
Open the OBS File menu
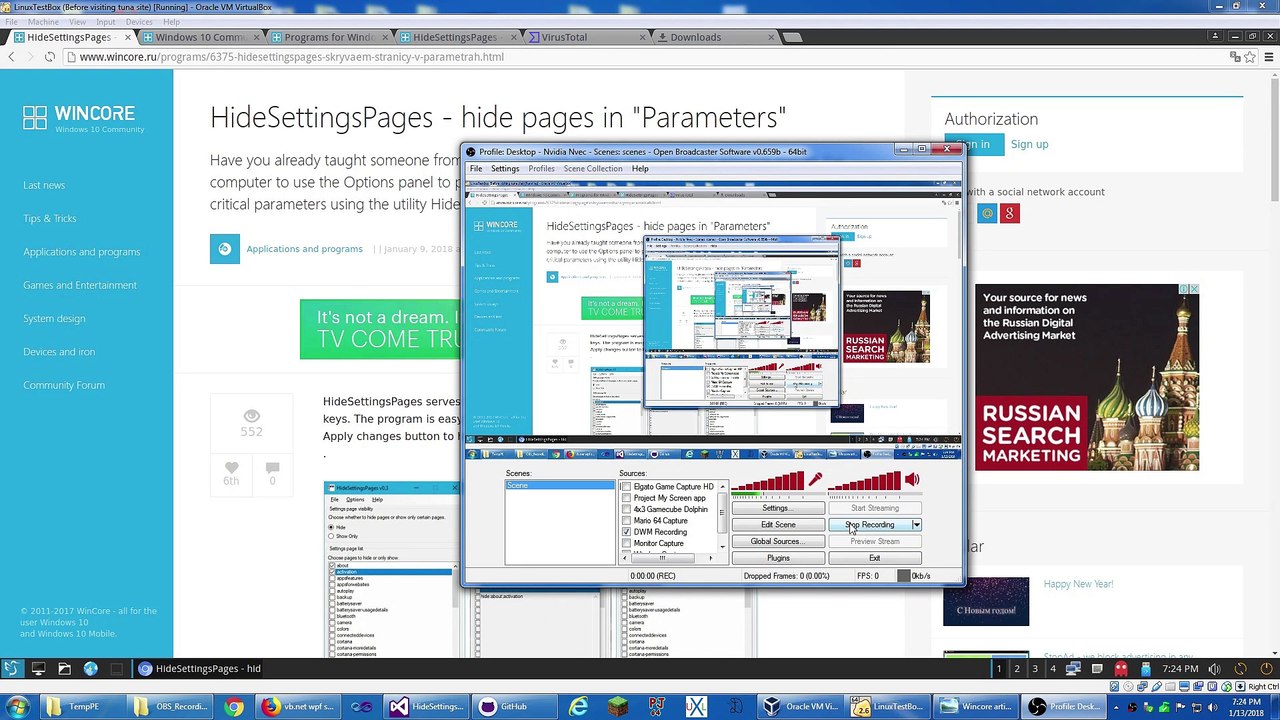[477, 169]
